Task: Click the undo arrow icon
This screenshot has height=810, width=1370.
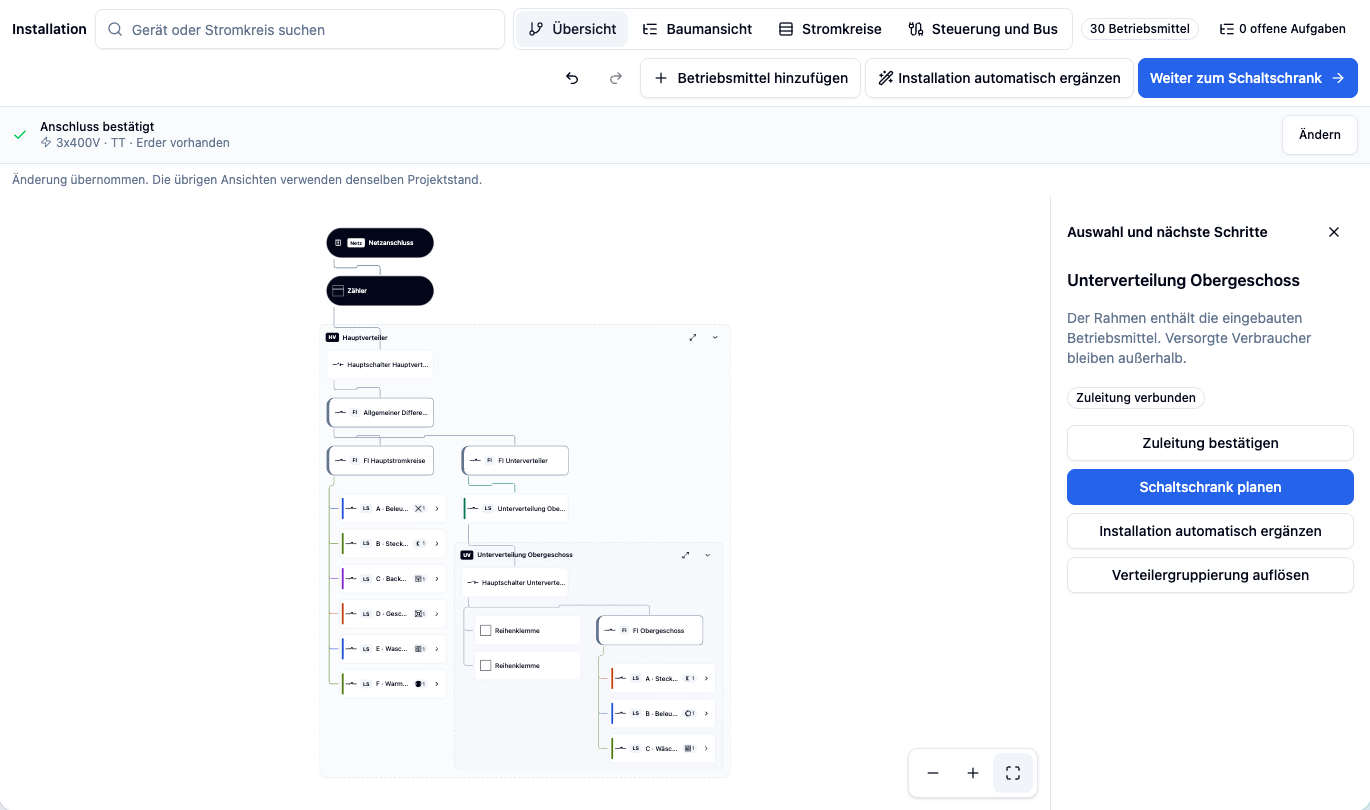Action: 572,78
